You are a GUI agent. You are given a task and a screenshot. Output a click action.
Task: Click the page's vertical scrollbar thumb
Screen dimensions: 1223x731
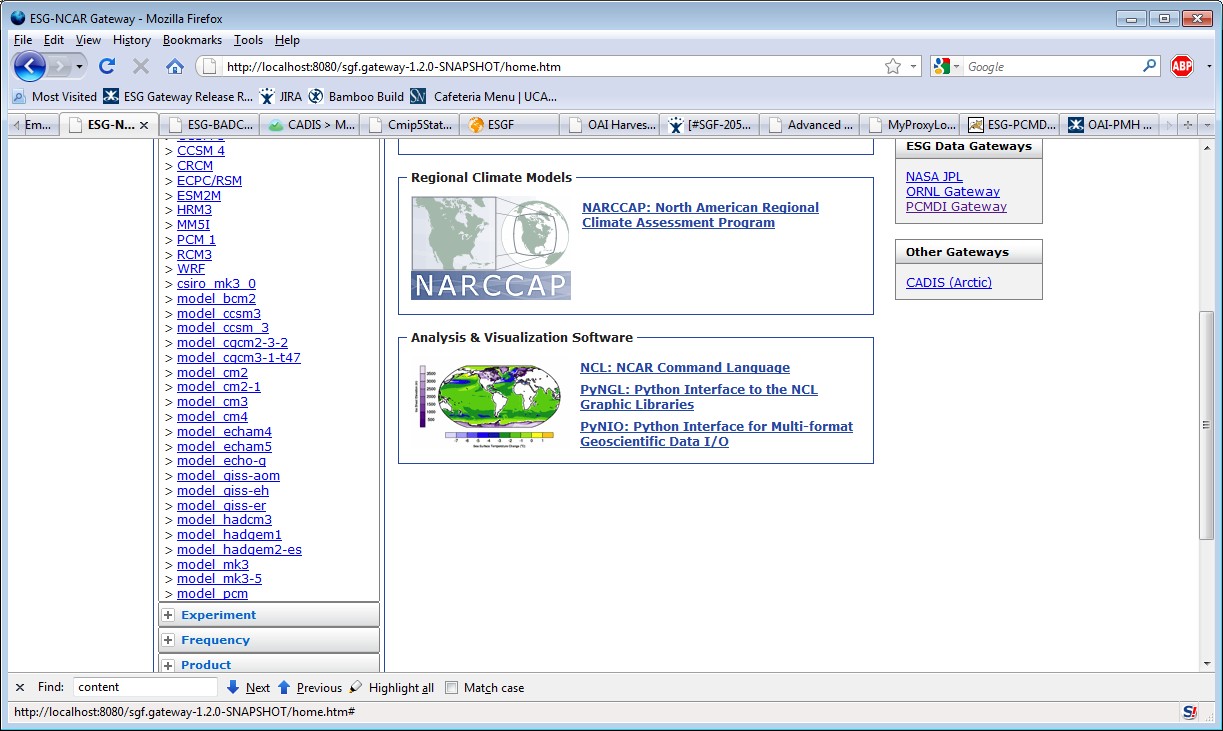[x=1206, y=425]
